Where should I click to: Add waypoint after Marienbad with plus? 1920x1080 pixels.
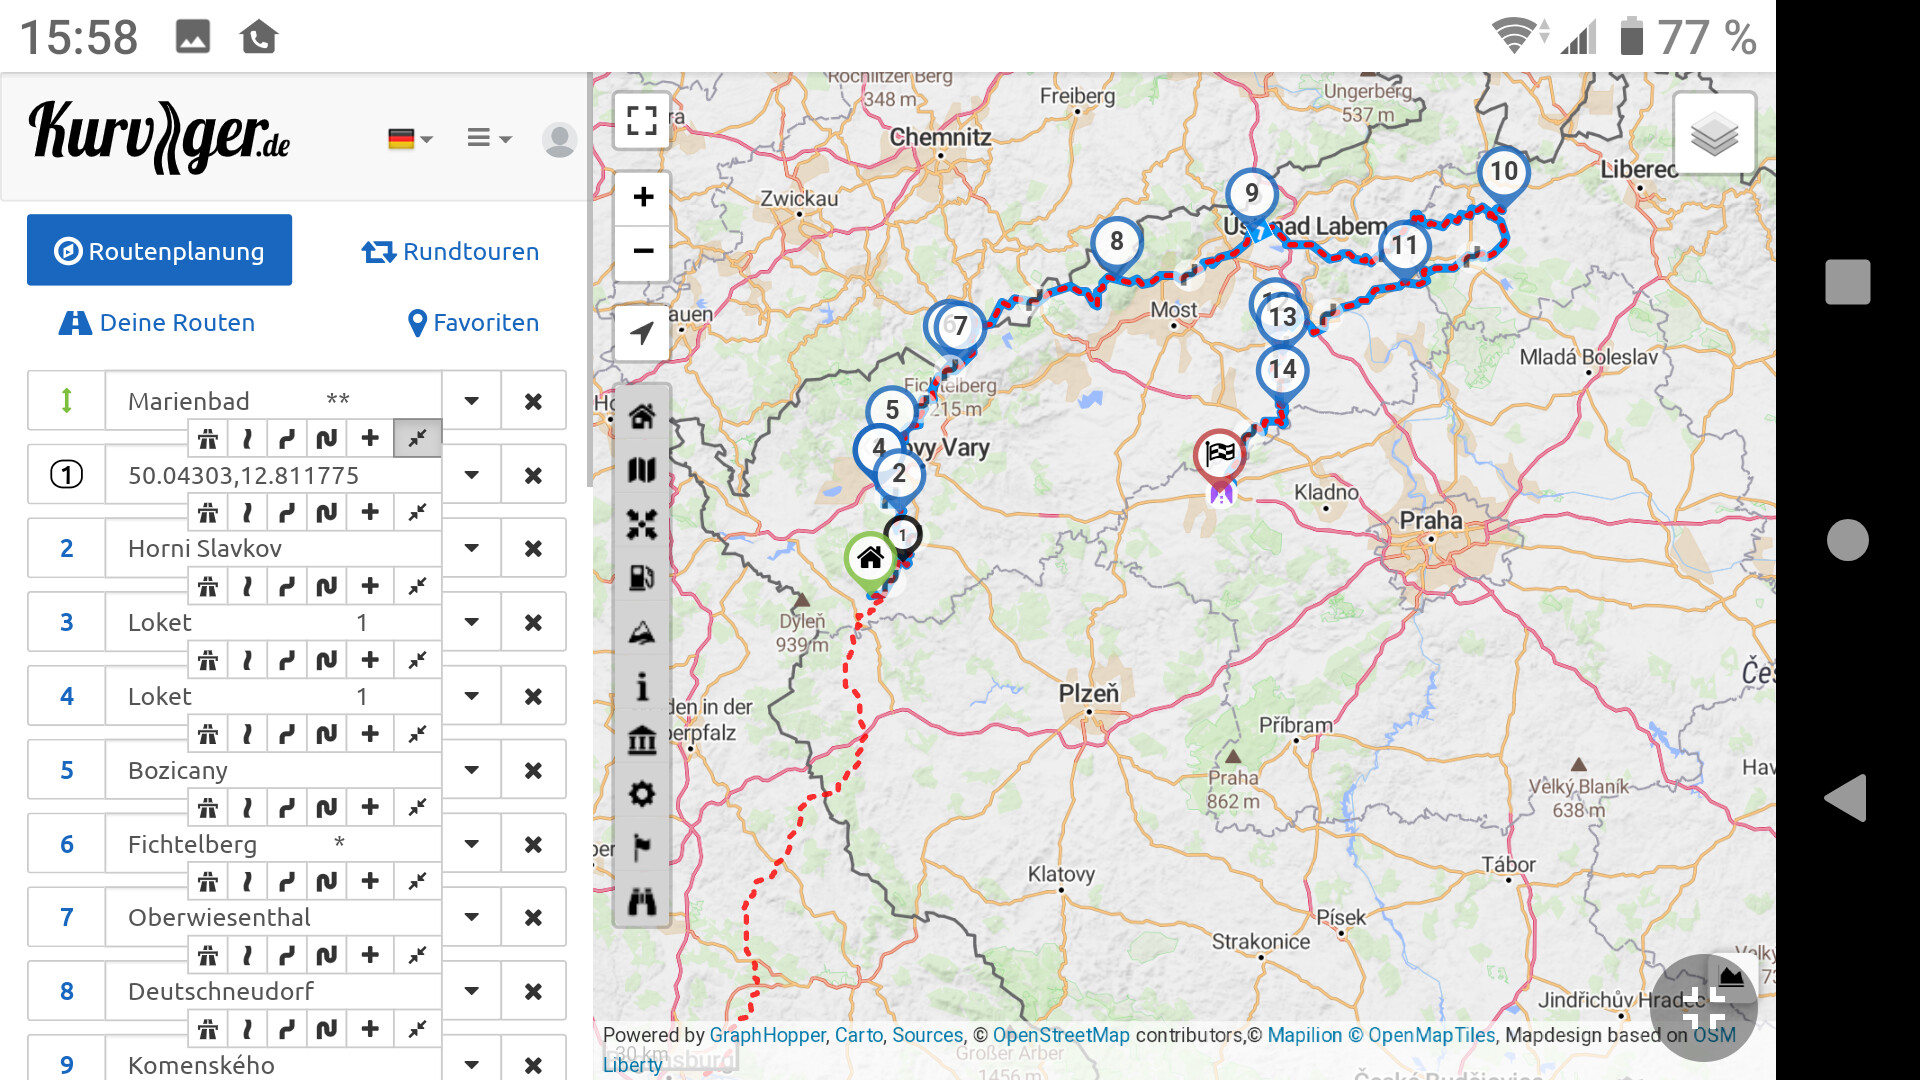click(x=370, y=438)
